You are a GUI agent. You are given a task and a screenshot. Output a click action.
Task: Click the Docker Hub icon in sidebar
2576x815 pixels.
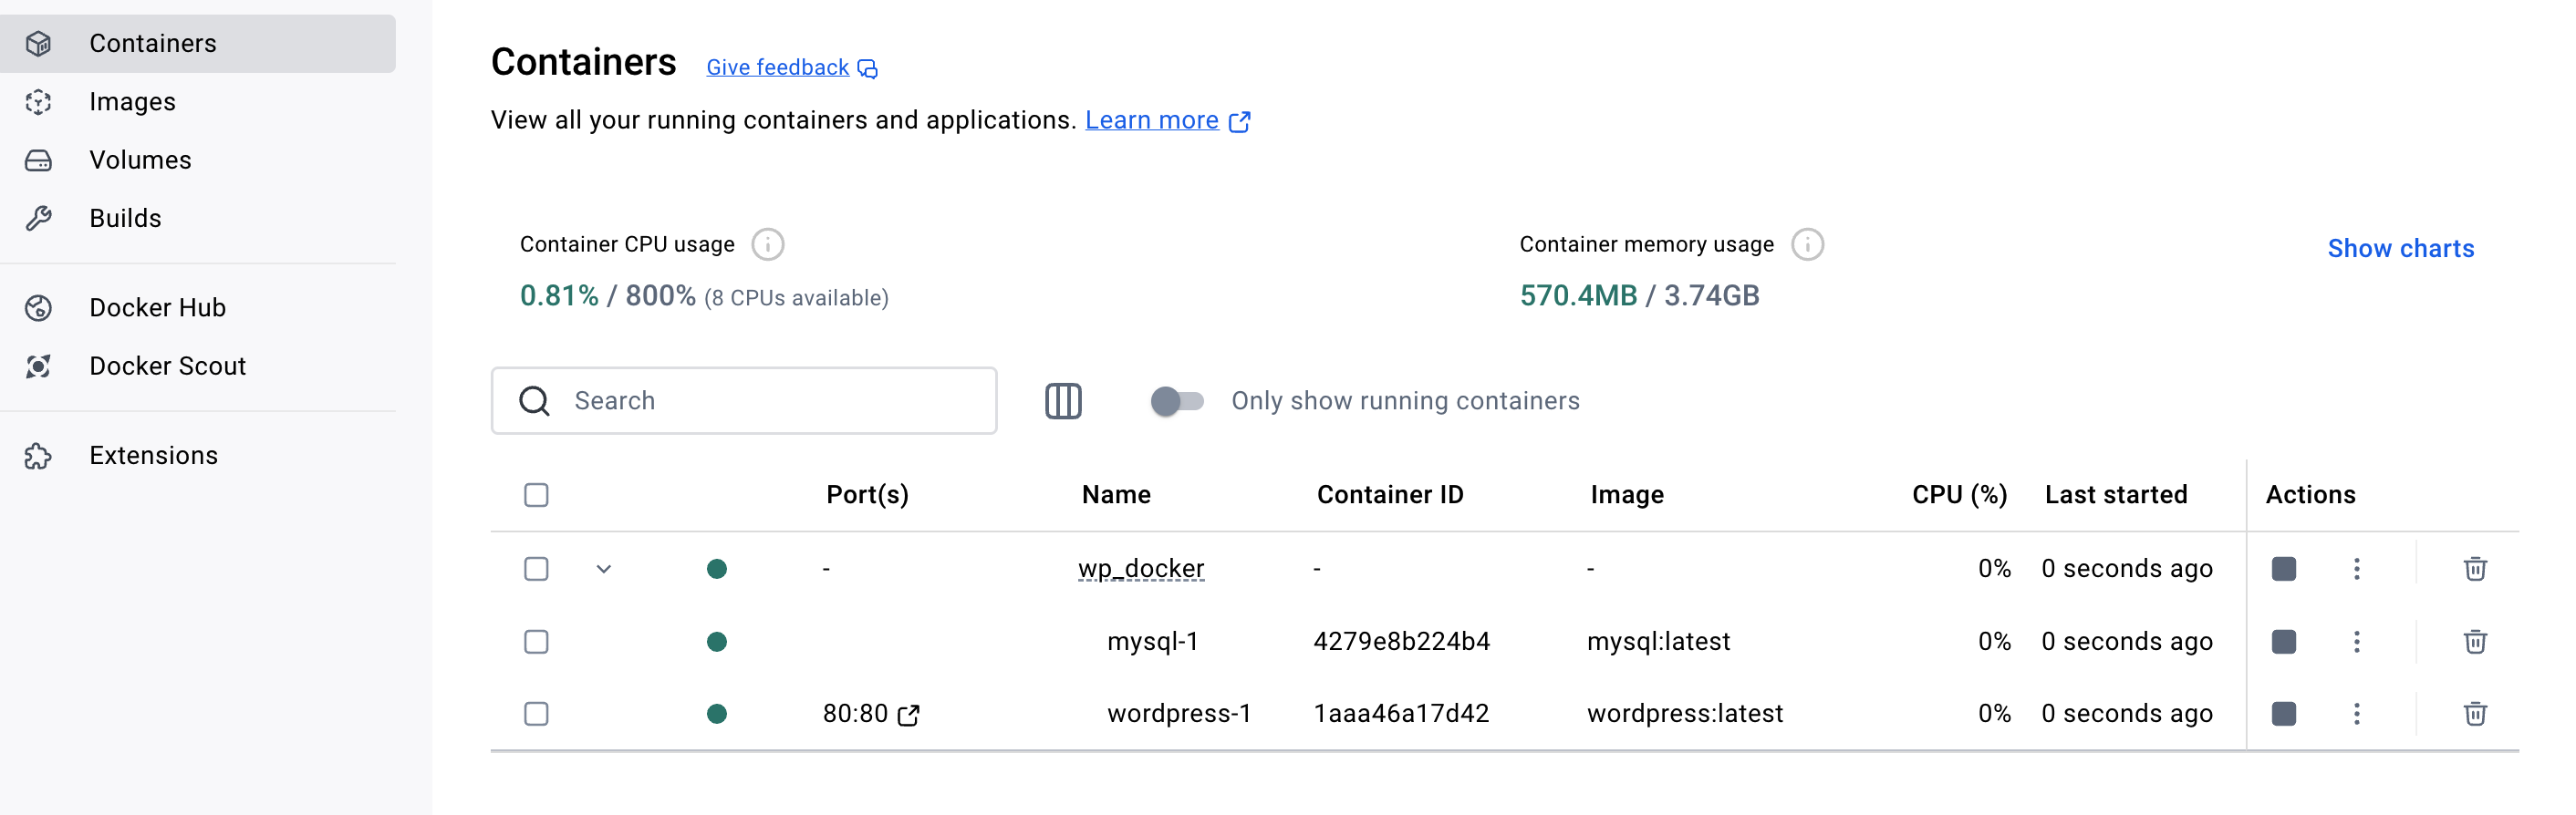[38, 308]
